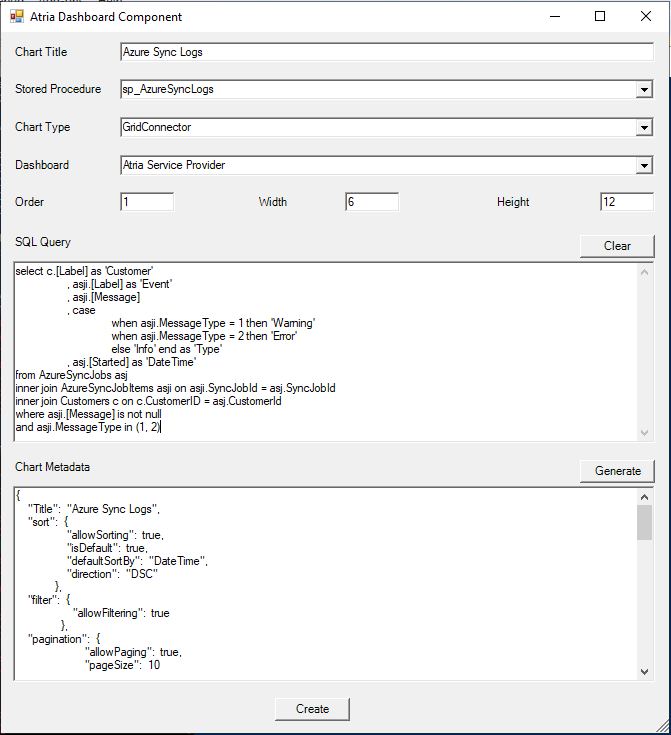The image size is (671, 735).
Task: Open the Dashboard dropdown list
Action: point(644,165)
